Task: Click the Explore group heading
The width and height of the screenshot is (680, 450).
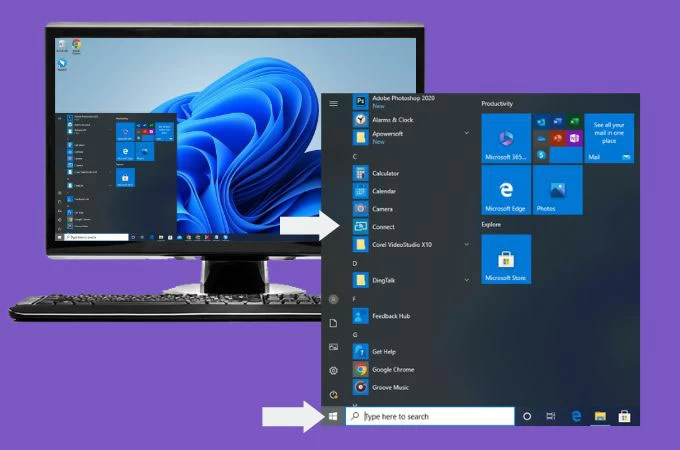Action: (x=491, y=225)
